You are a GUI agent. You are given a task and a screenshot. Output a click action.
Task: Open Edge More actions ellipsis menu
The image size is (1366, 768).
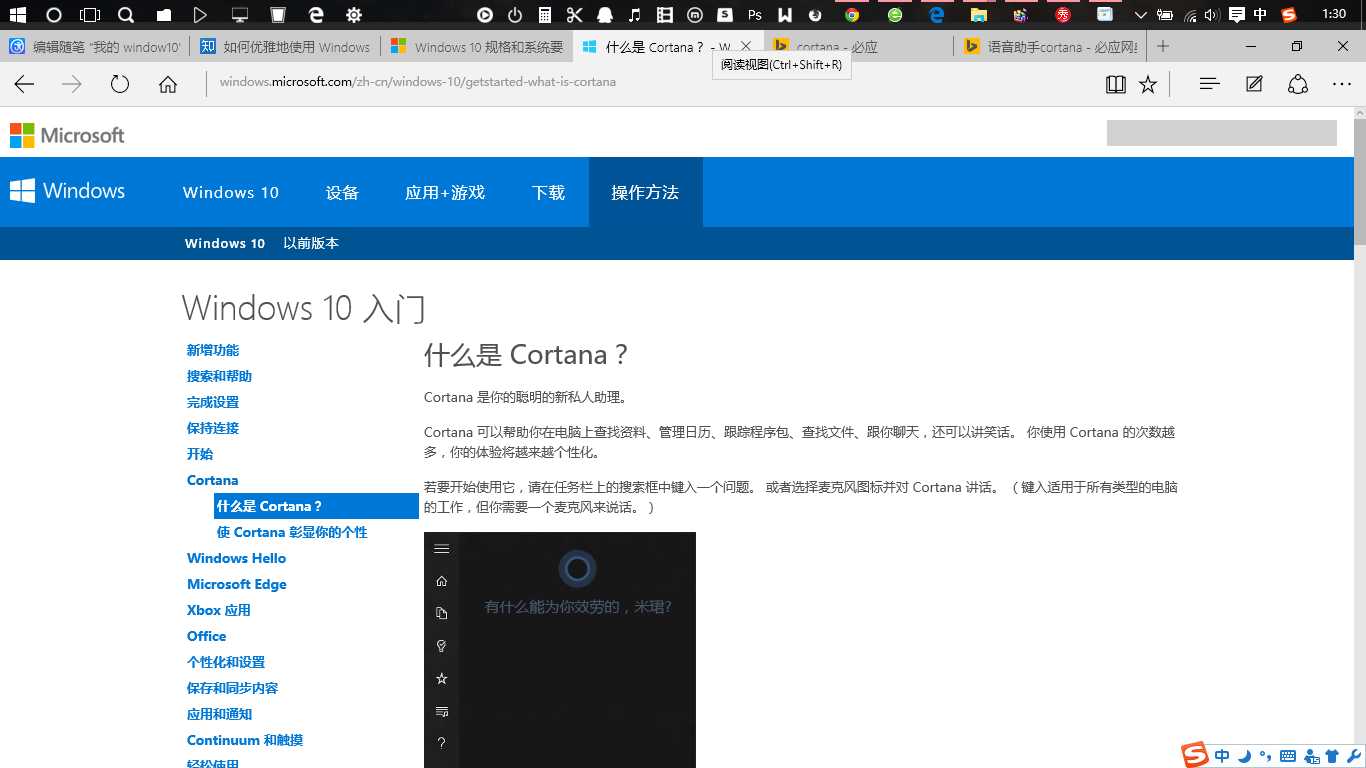pyautogui.click(x=1342, y=84)
